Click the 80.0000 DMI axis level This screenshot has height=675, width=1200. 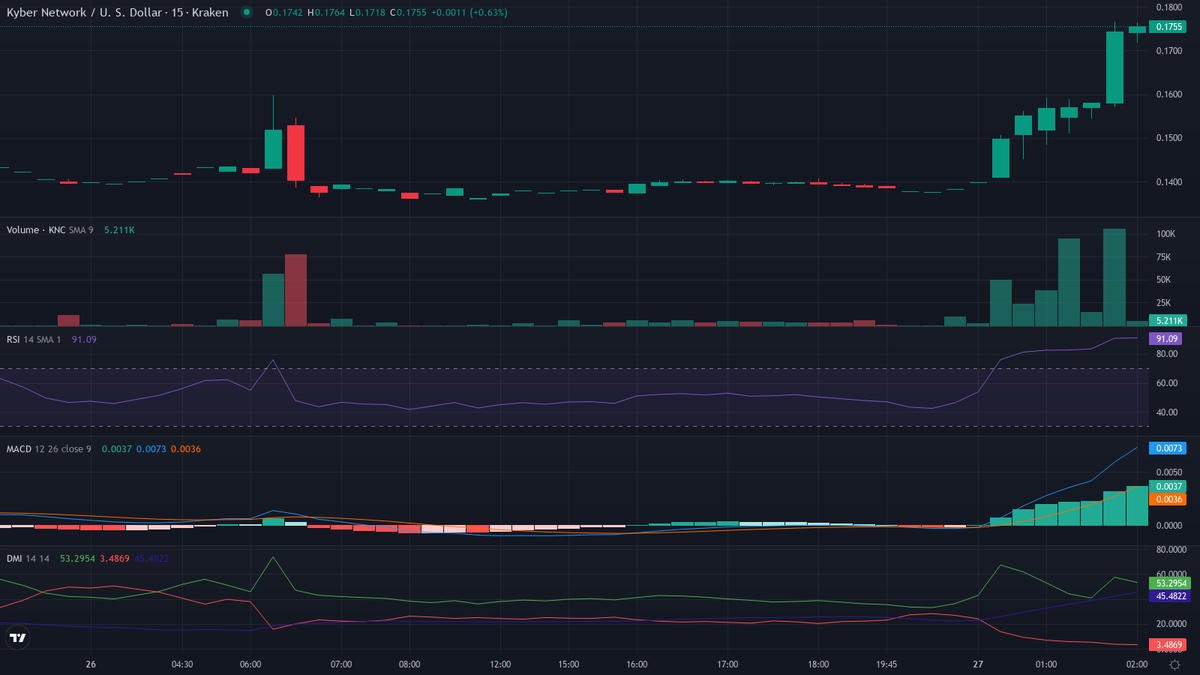click(x=1172, y=549)
